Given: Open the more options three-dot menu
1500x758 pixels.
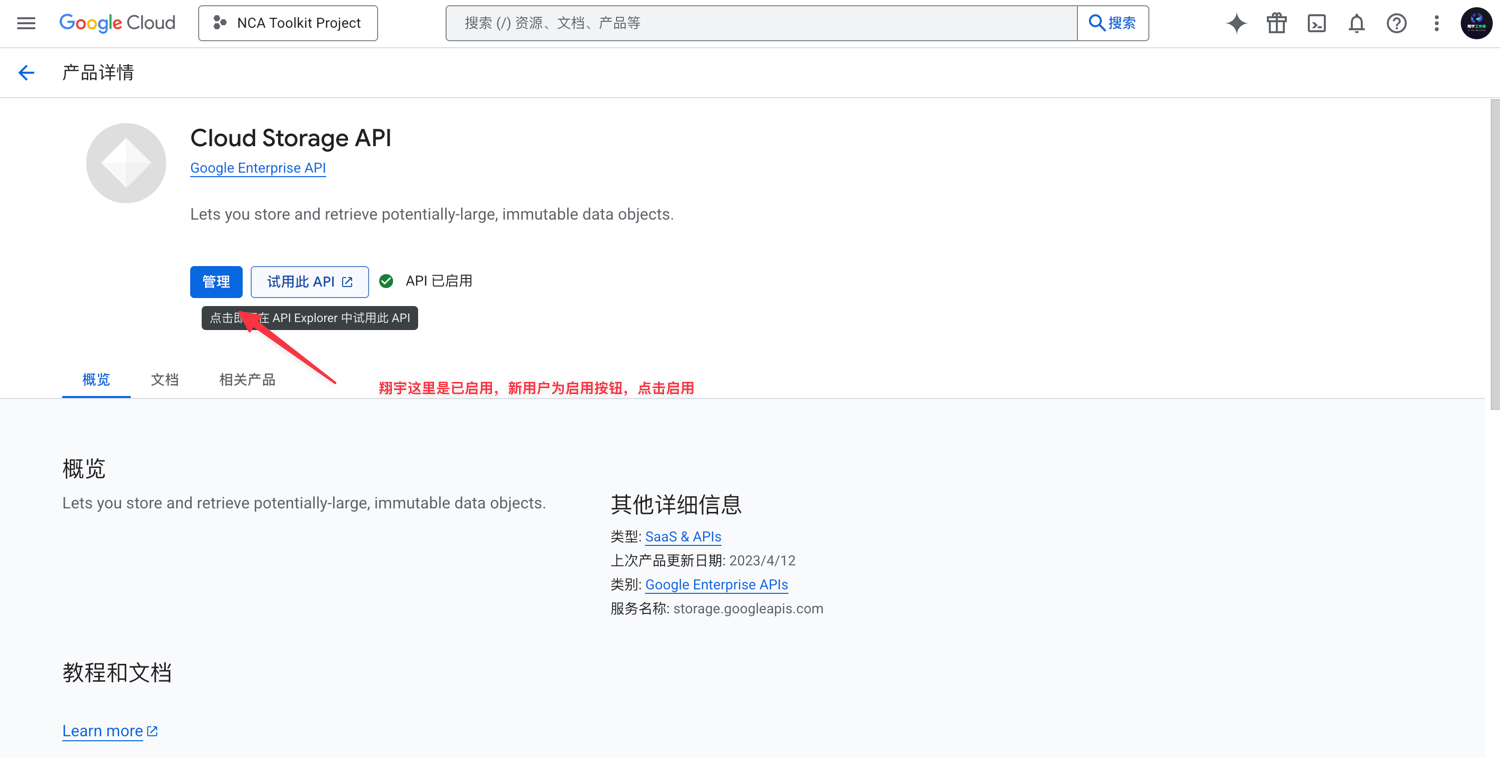Looking at the screenshot, I should tap(1436, 22).
